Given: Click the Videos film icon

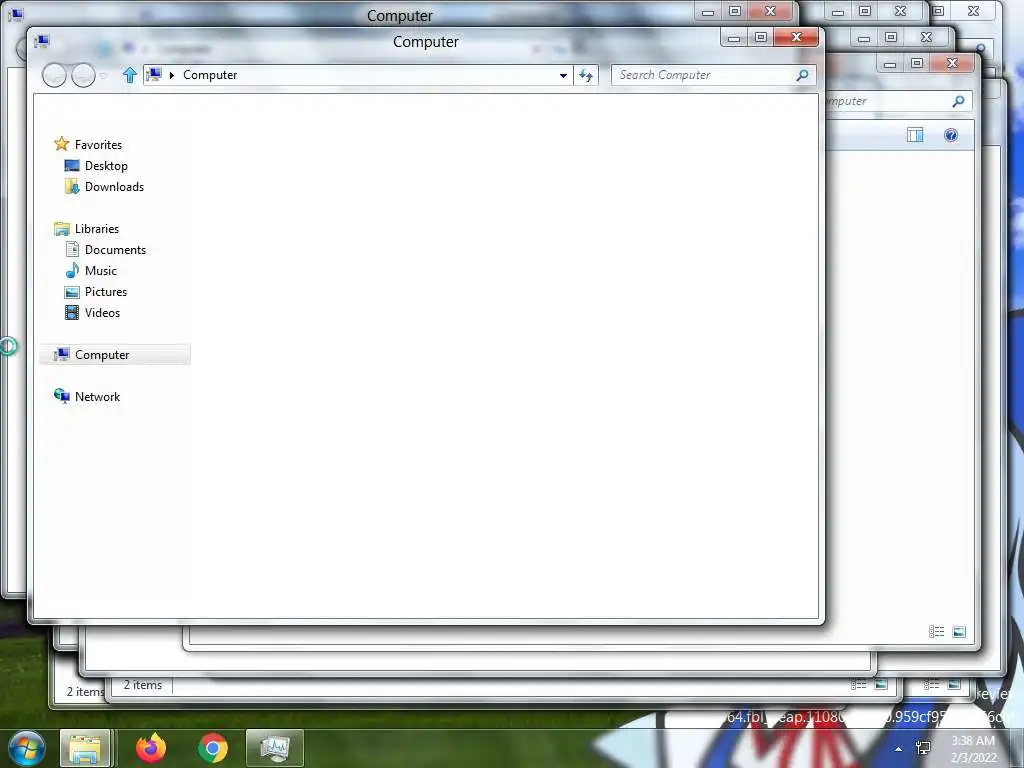Looking at the screenshot, I should click(72, 312).
